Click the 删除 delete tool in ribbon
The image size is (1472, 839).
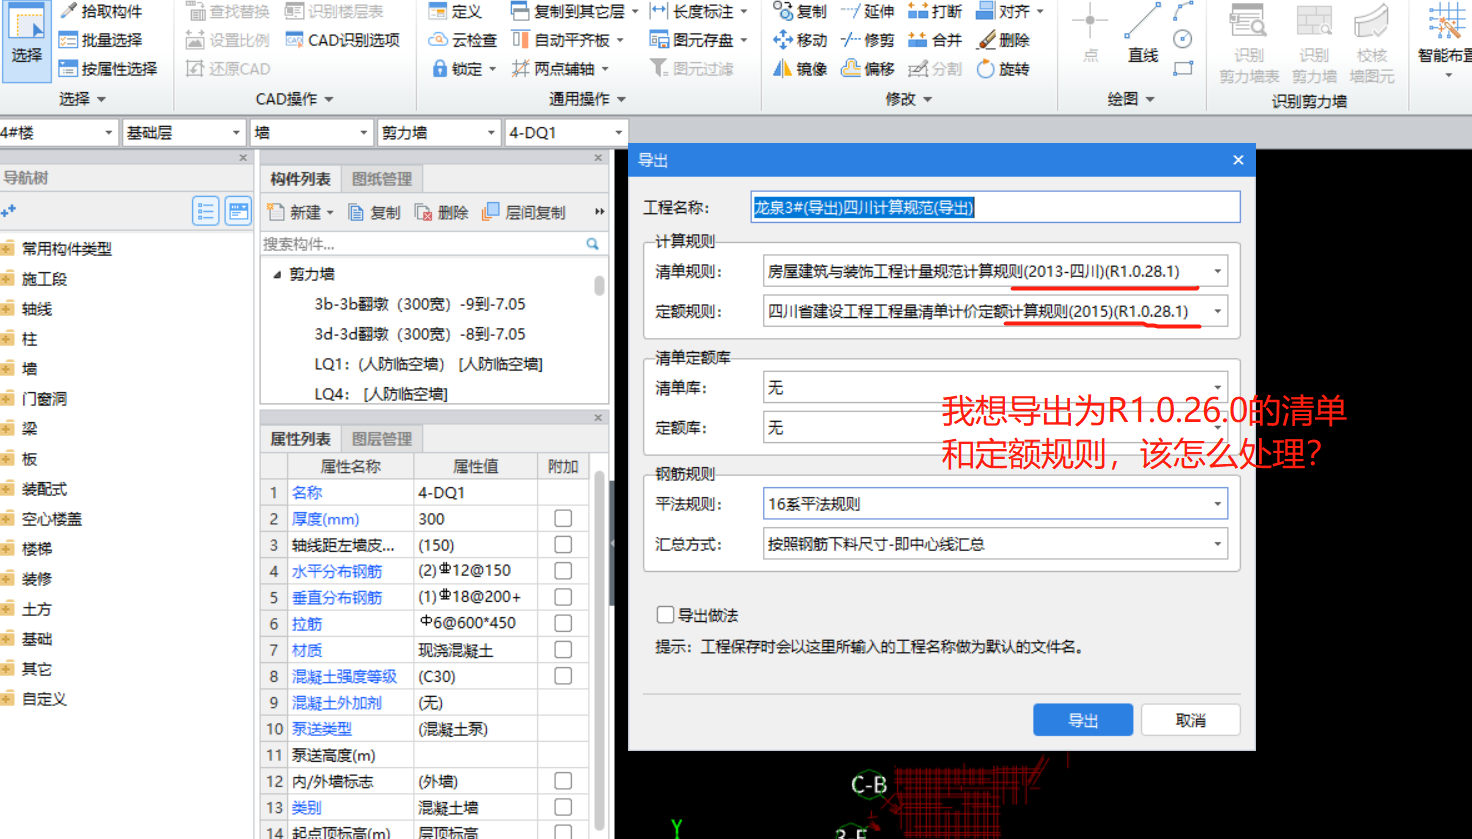(x=1003, y=40)
